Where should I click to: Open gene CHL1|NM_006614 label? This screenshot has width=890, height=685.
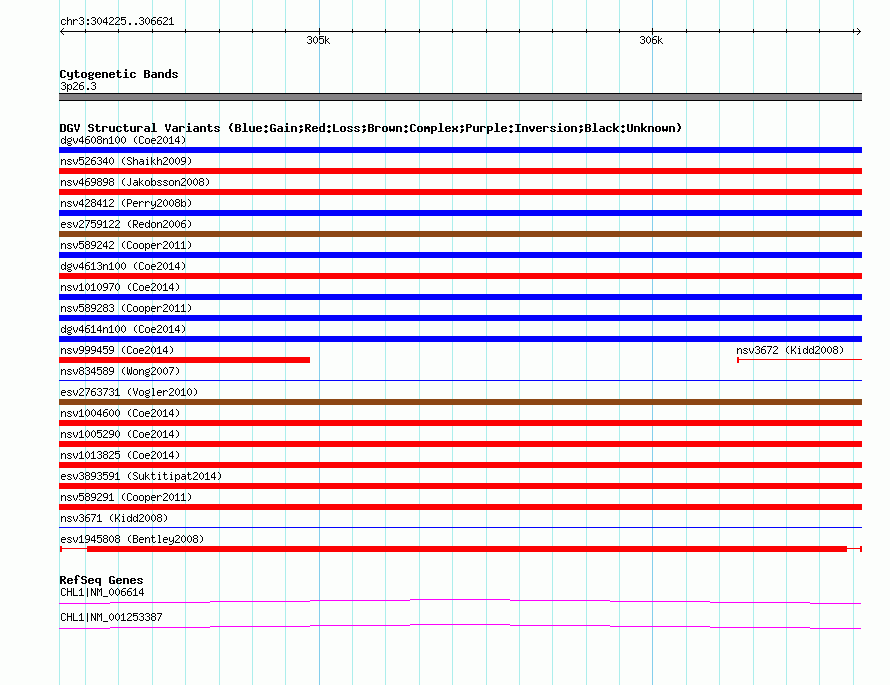(x=102, y=592)
